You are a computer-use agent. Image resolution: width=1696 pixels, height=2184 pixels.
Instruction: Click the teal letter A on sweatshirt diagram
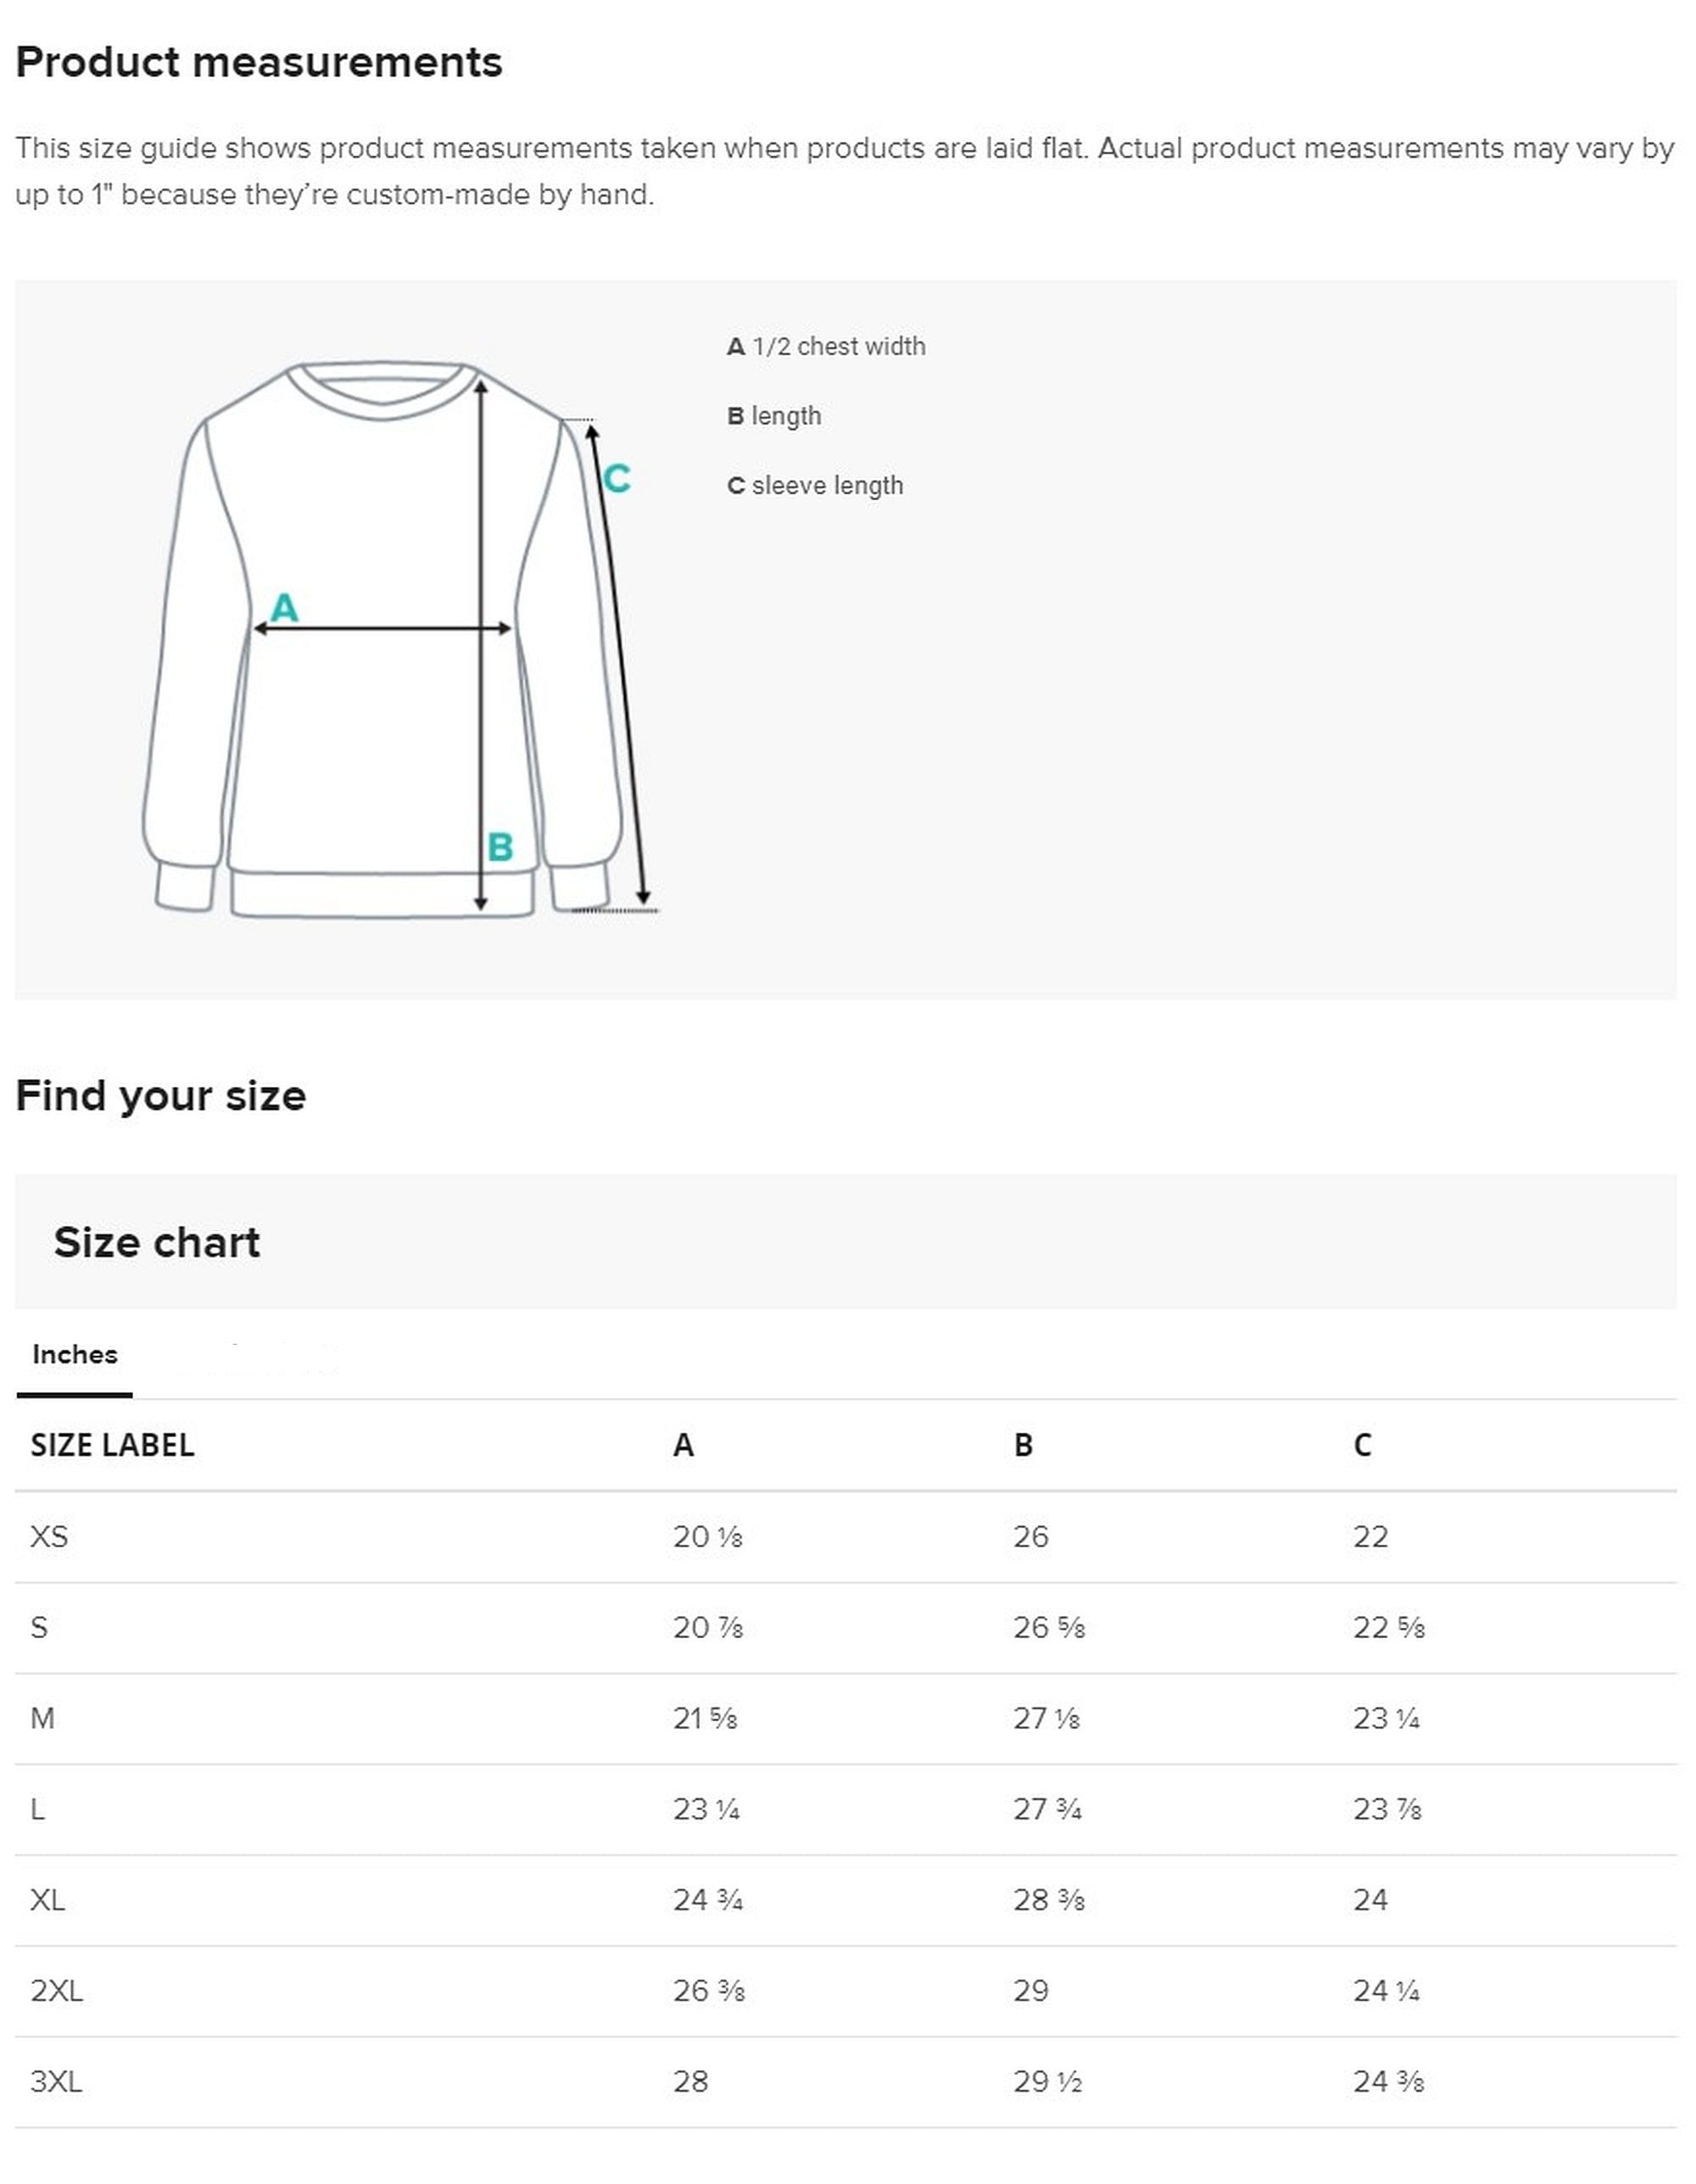coord(285,607)
